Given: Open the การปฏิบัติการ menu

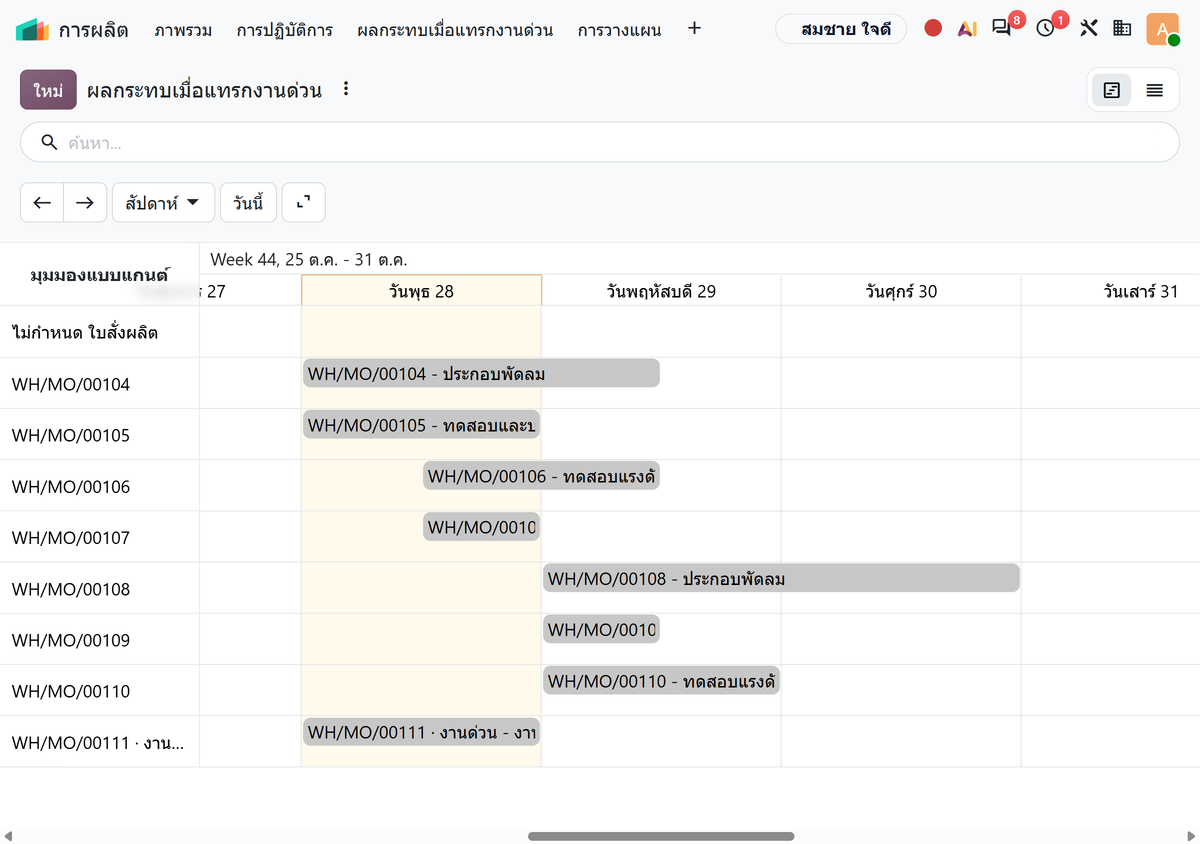Looking at the screenshot, I should tap(284, 29).
